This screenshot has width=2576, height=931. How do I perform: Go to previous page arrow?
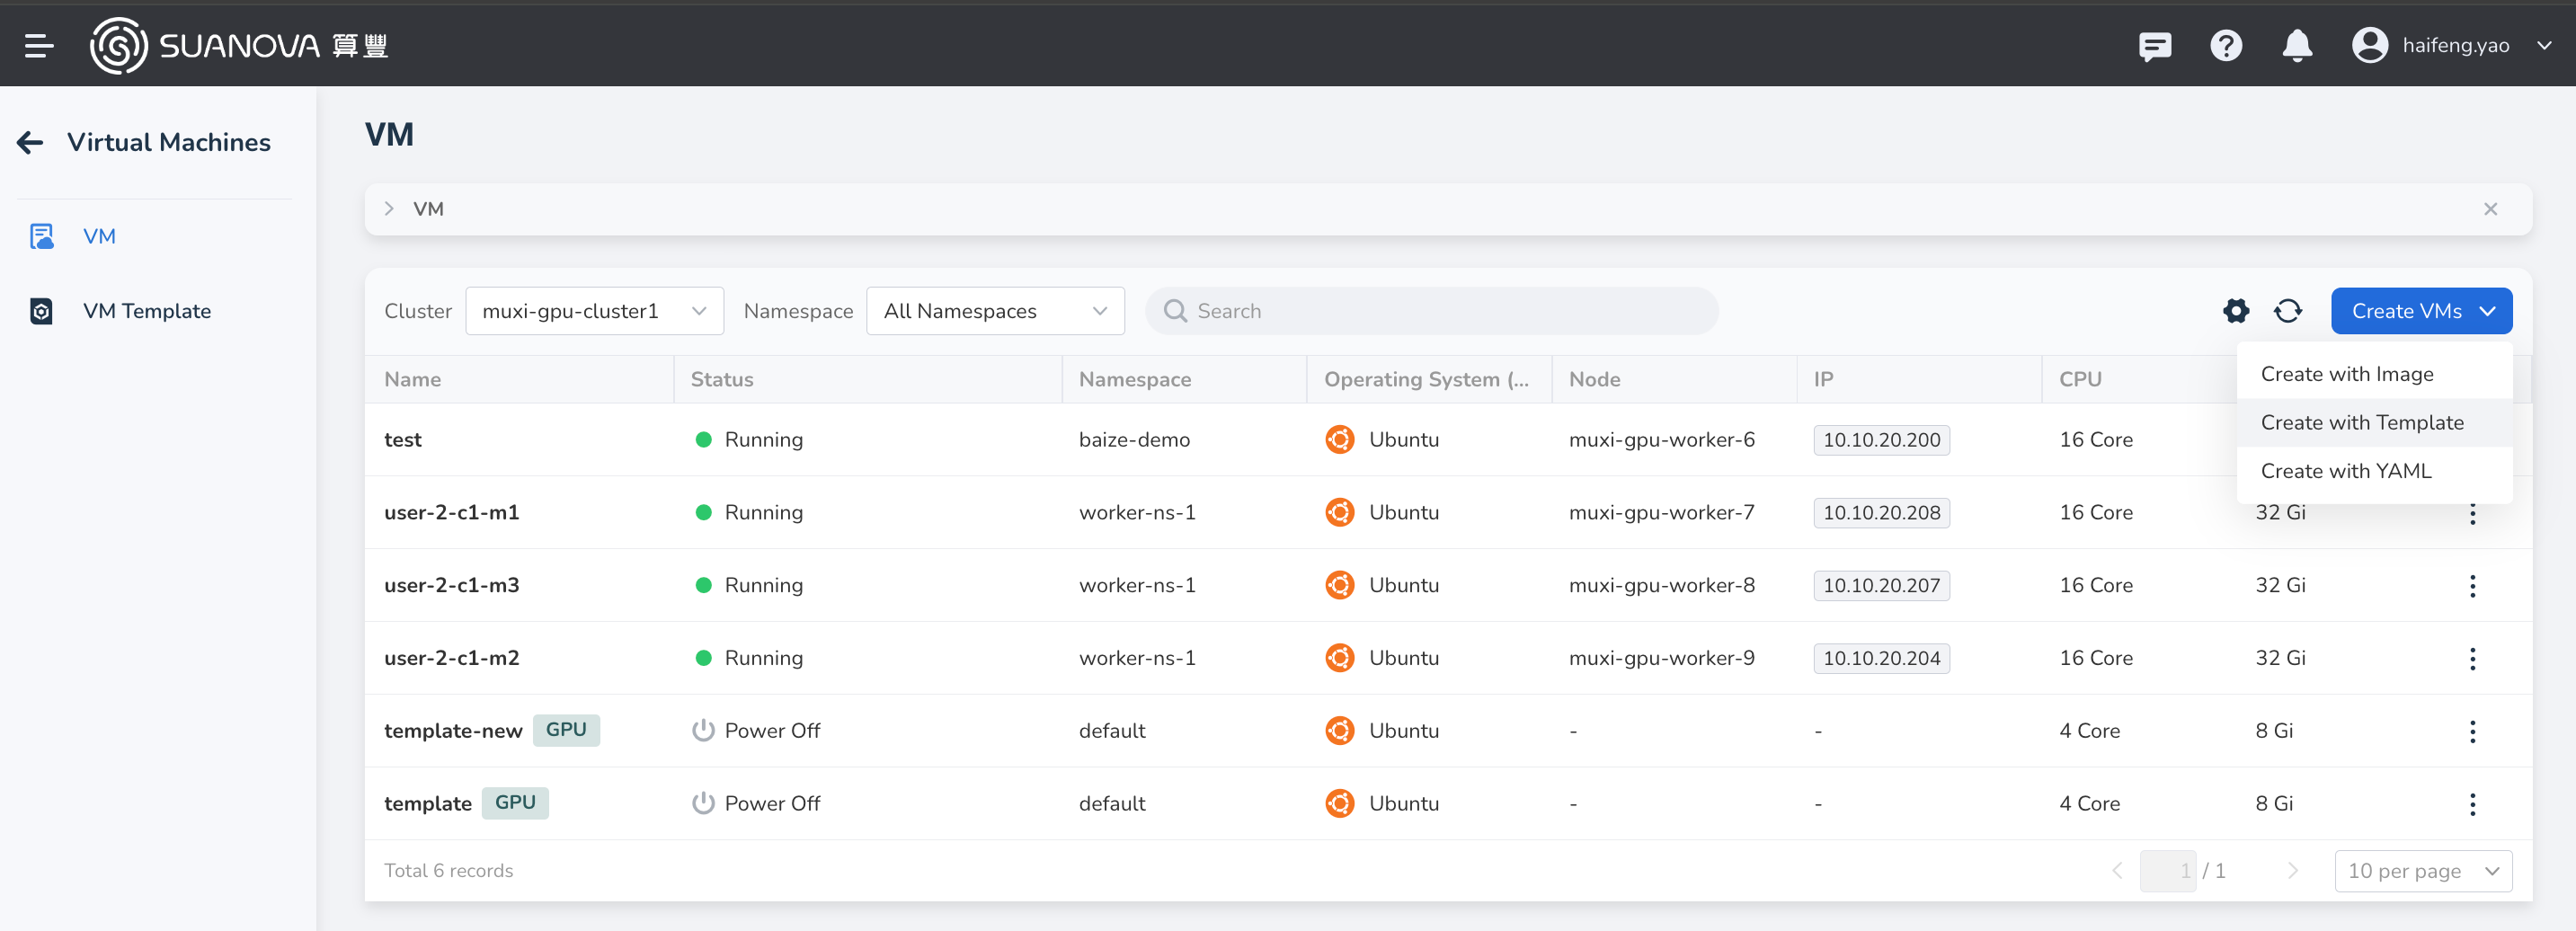[2116, 872]
